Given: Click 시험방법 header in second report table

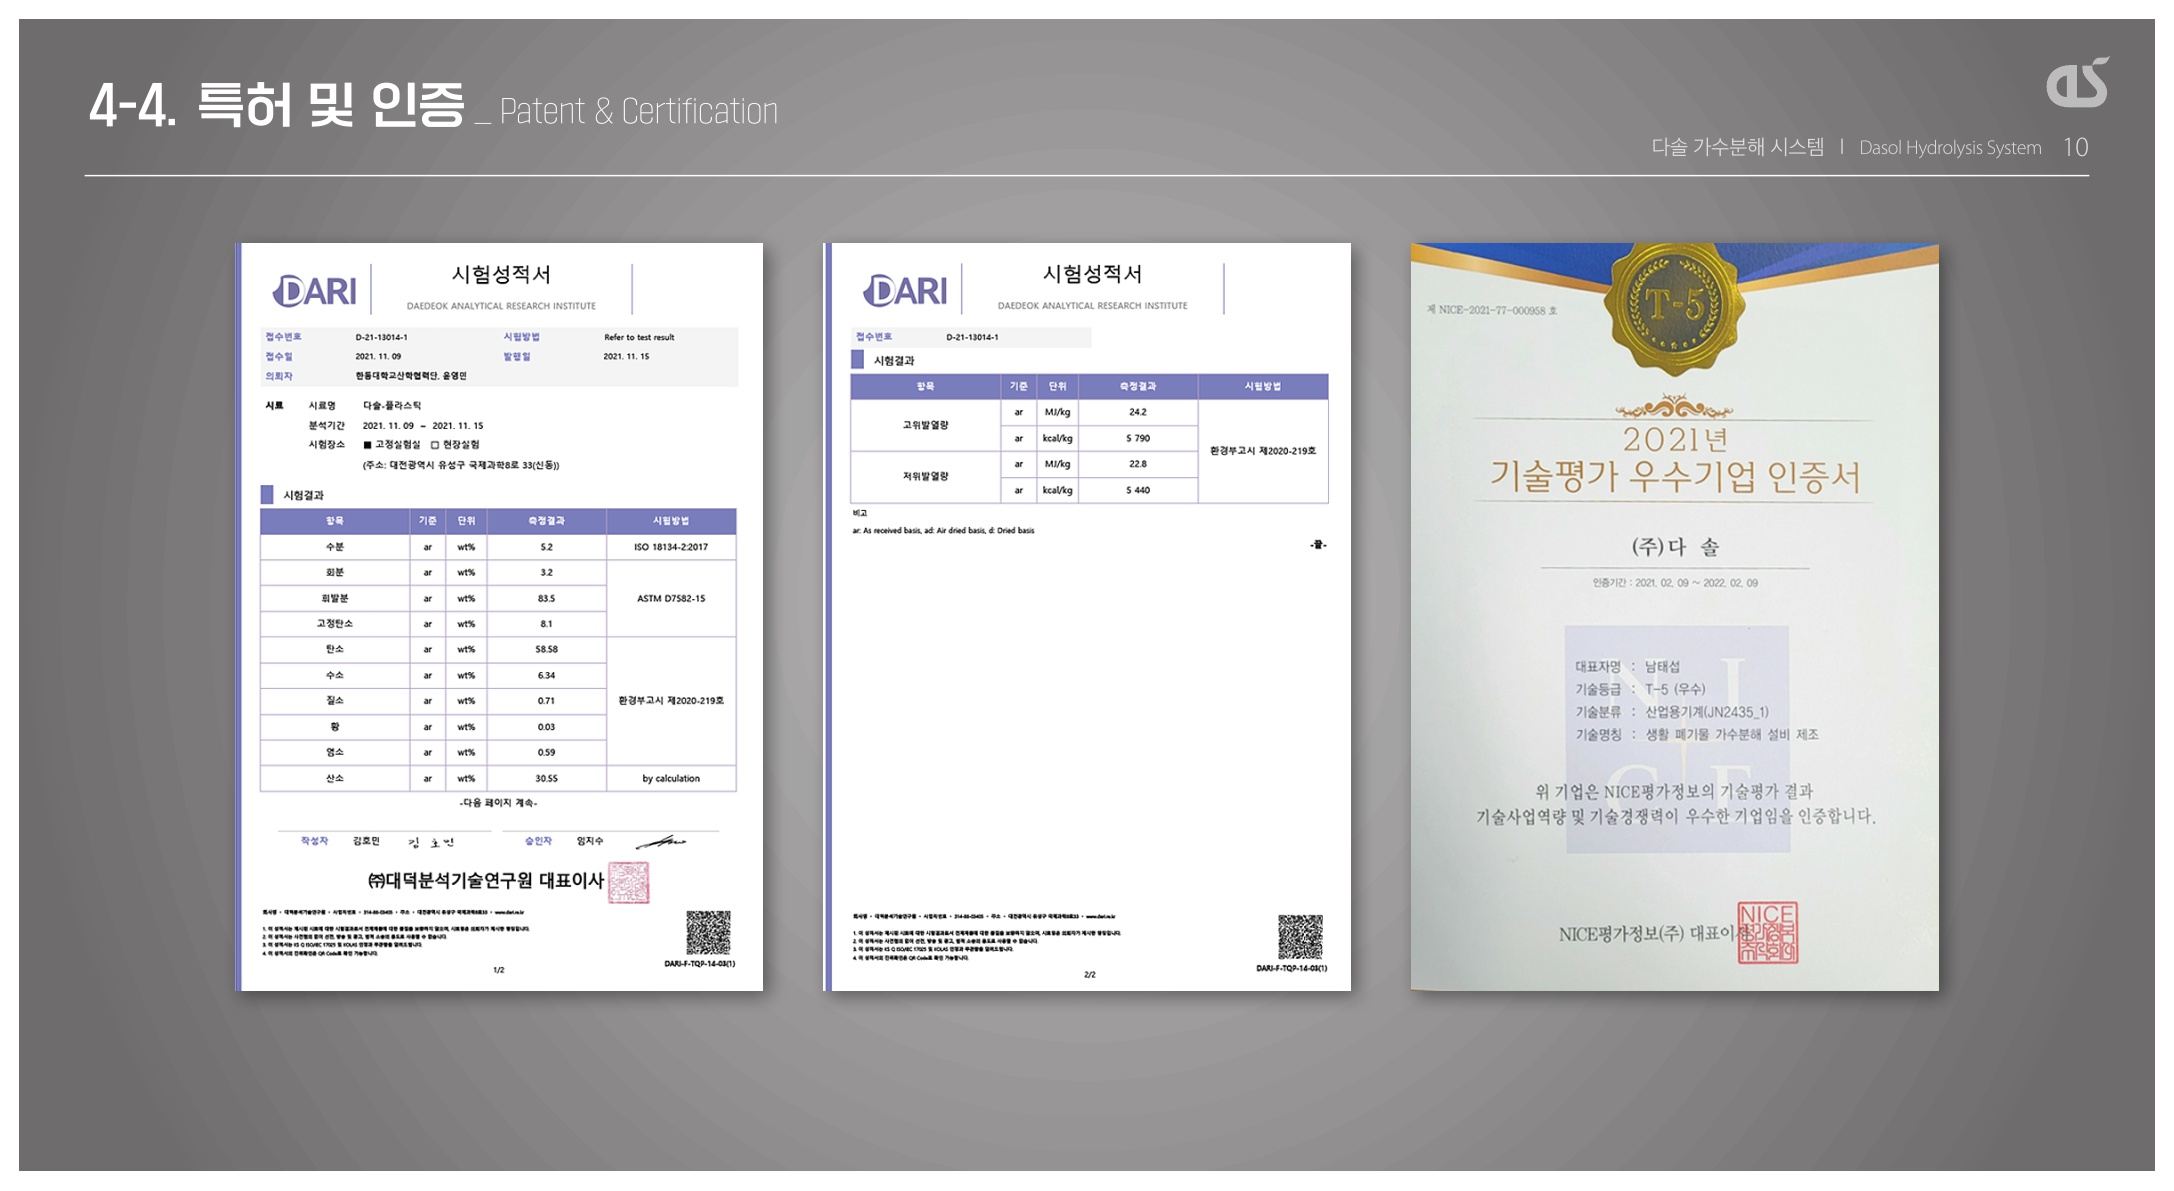Looking at the screenshot, I should click(x=1262, y=386).
